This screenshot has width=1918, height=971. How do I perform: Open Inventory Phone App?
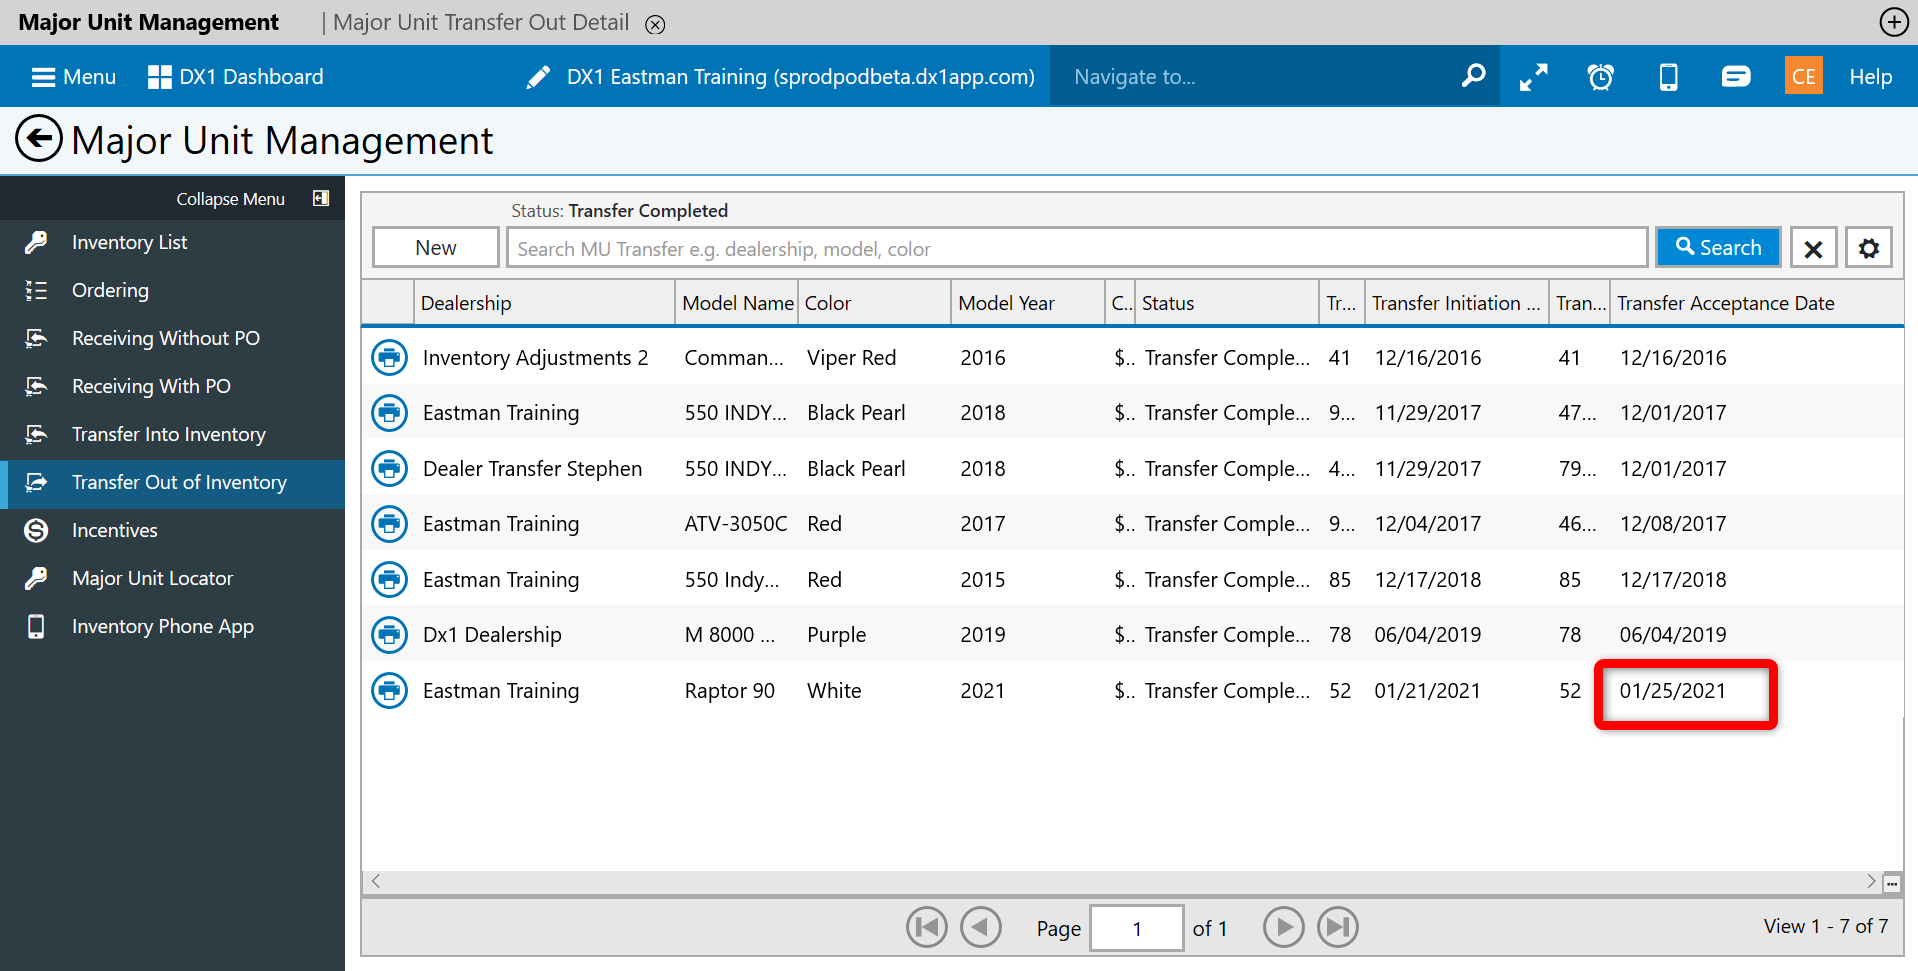[172, 626]
